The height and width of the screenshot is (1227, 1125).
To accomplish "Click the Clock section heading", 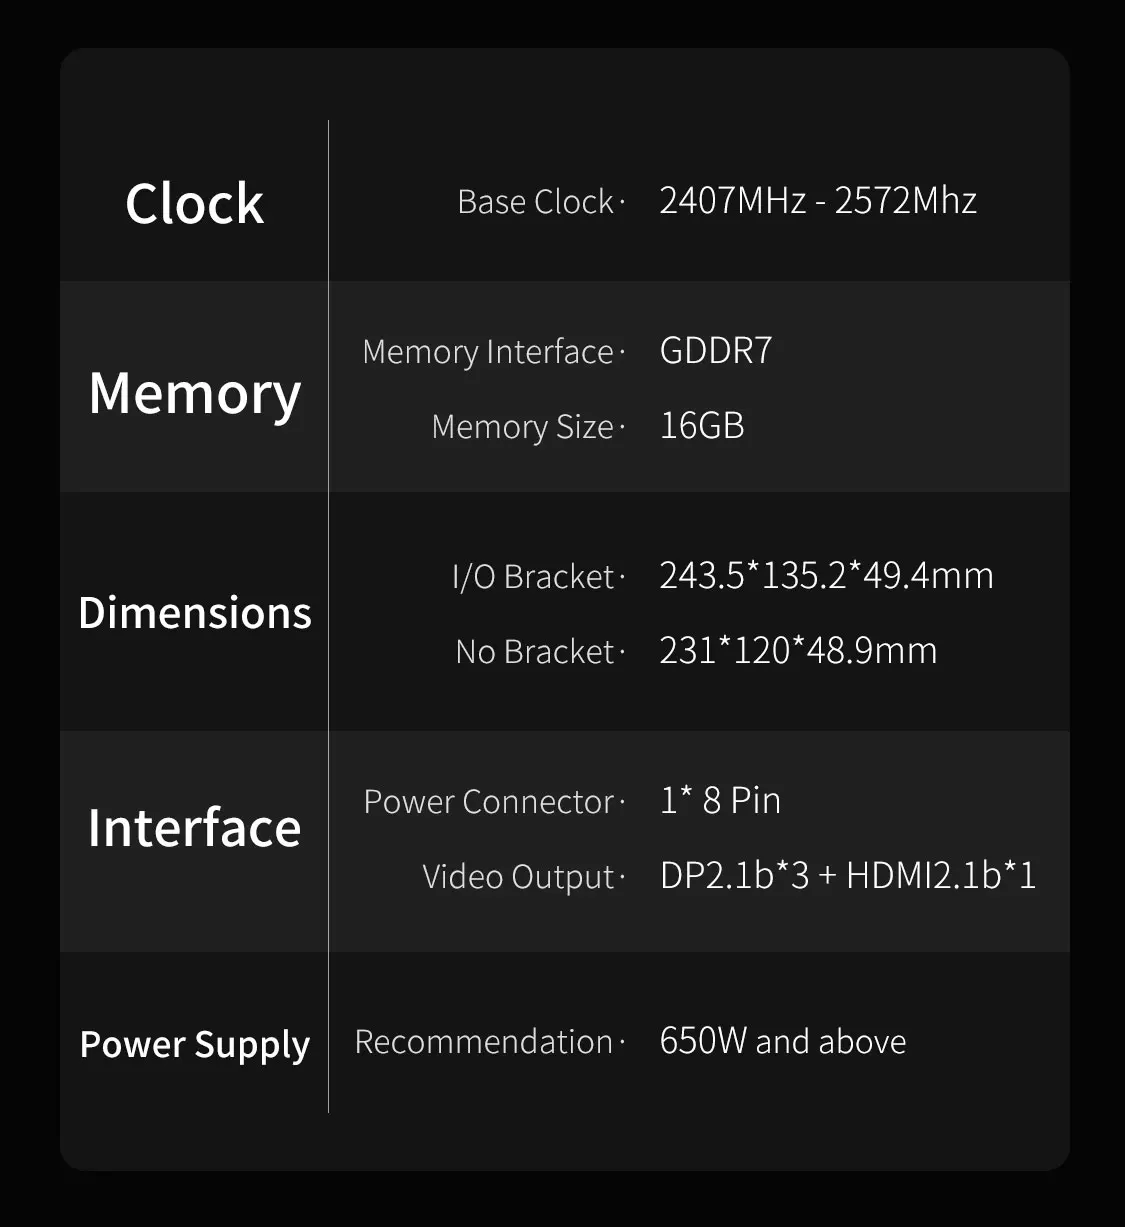I will point(195,204).
